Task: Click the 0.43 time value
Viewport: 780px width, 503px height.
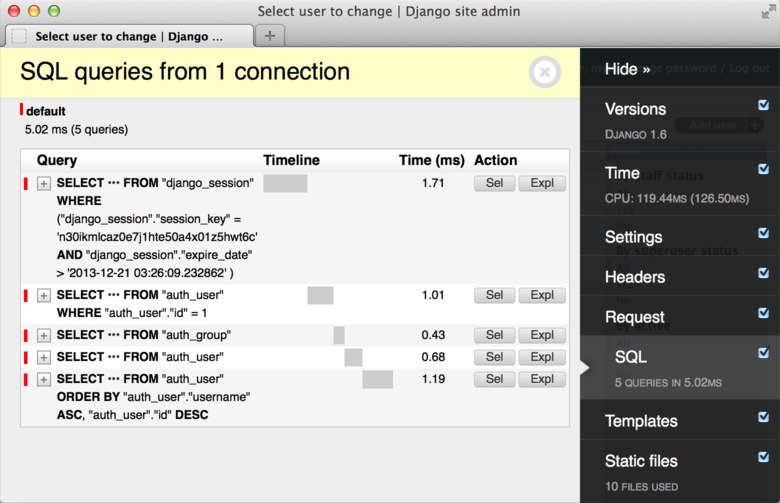Action: point(433,335)
